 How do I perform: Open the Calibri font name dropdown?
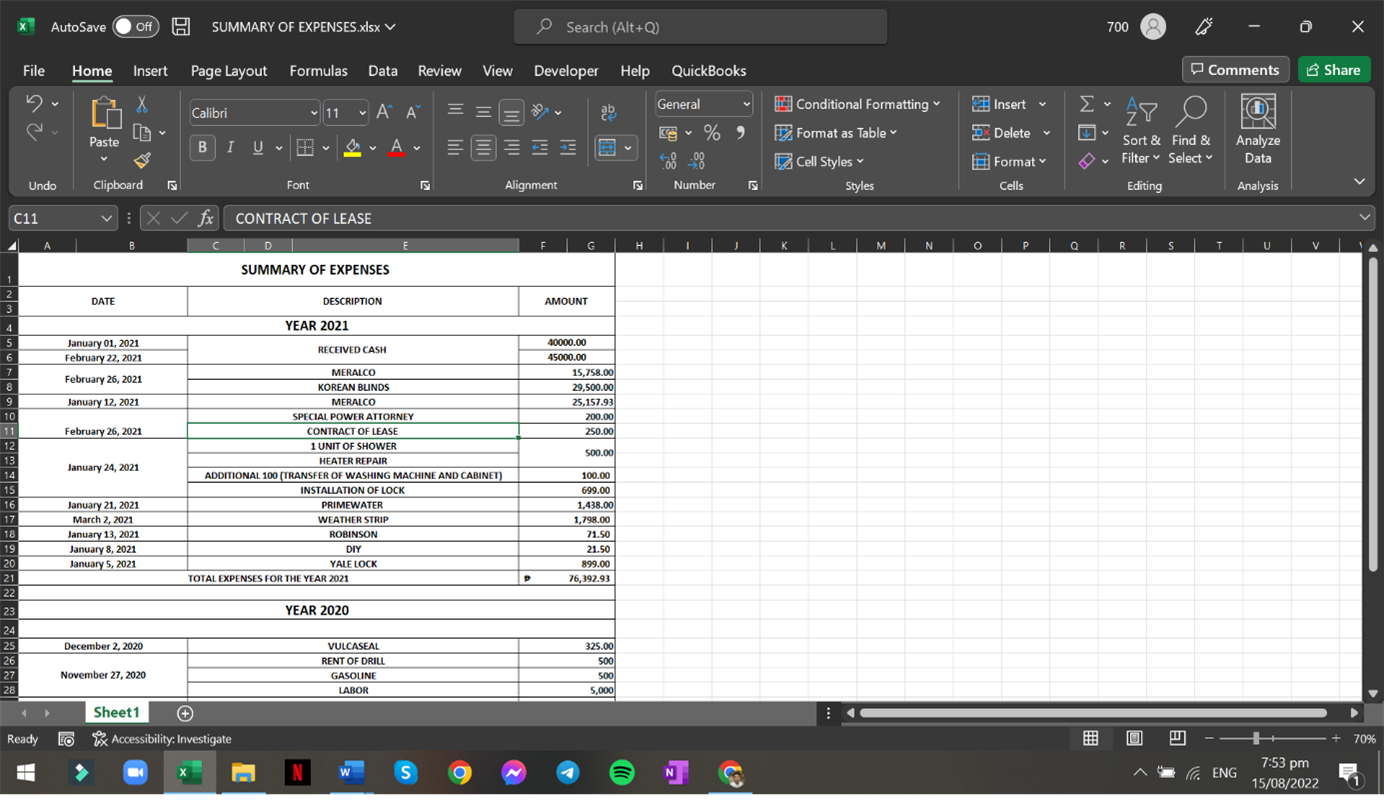(x=314, y=113)
